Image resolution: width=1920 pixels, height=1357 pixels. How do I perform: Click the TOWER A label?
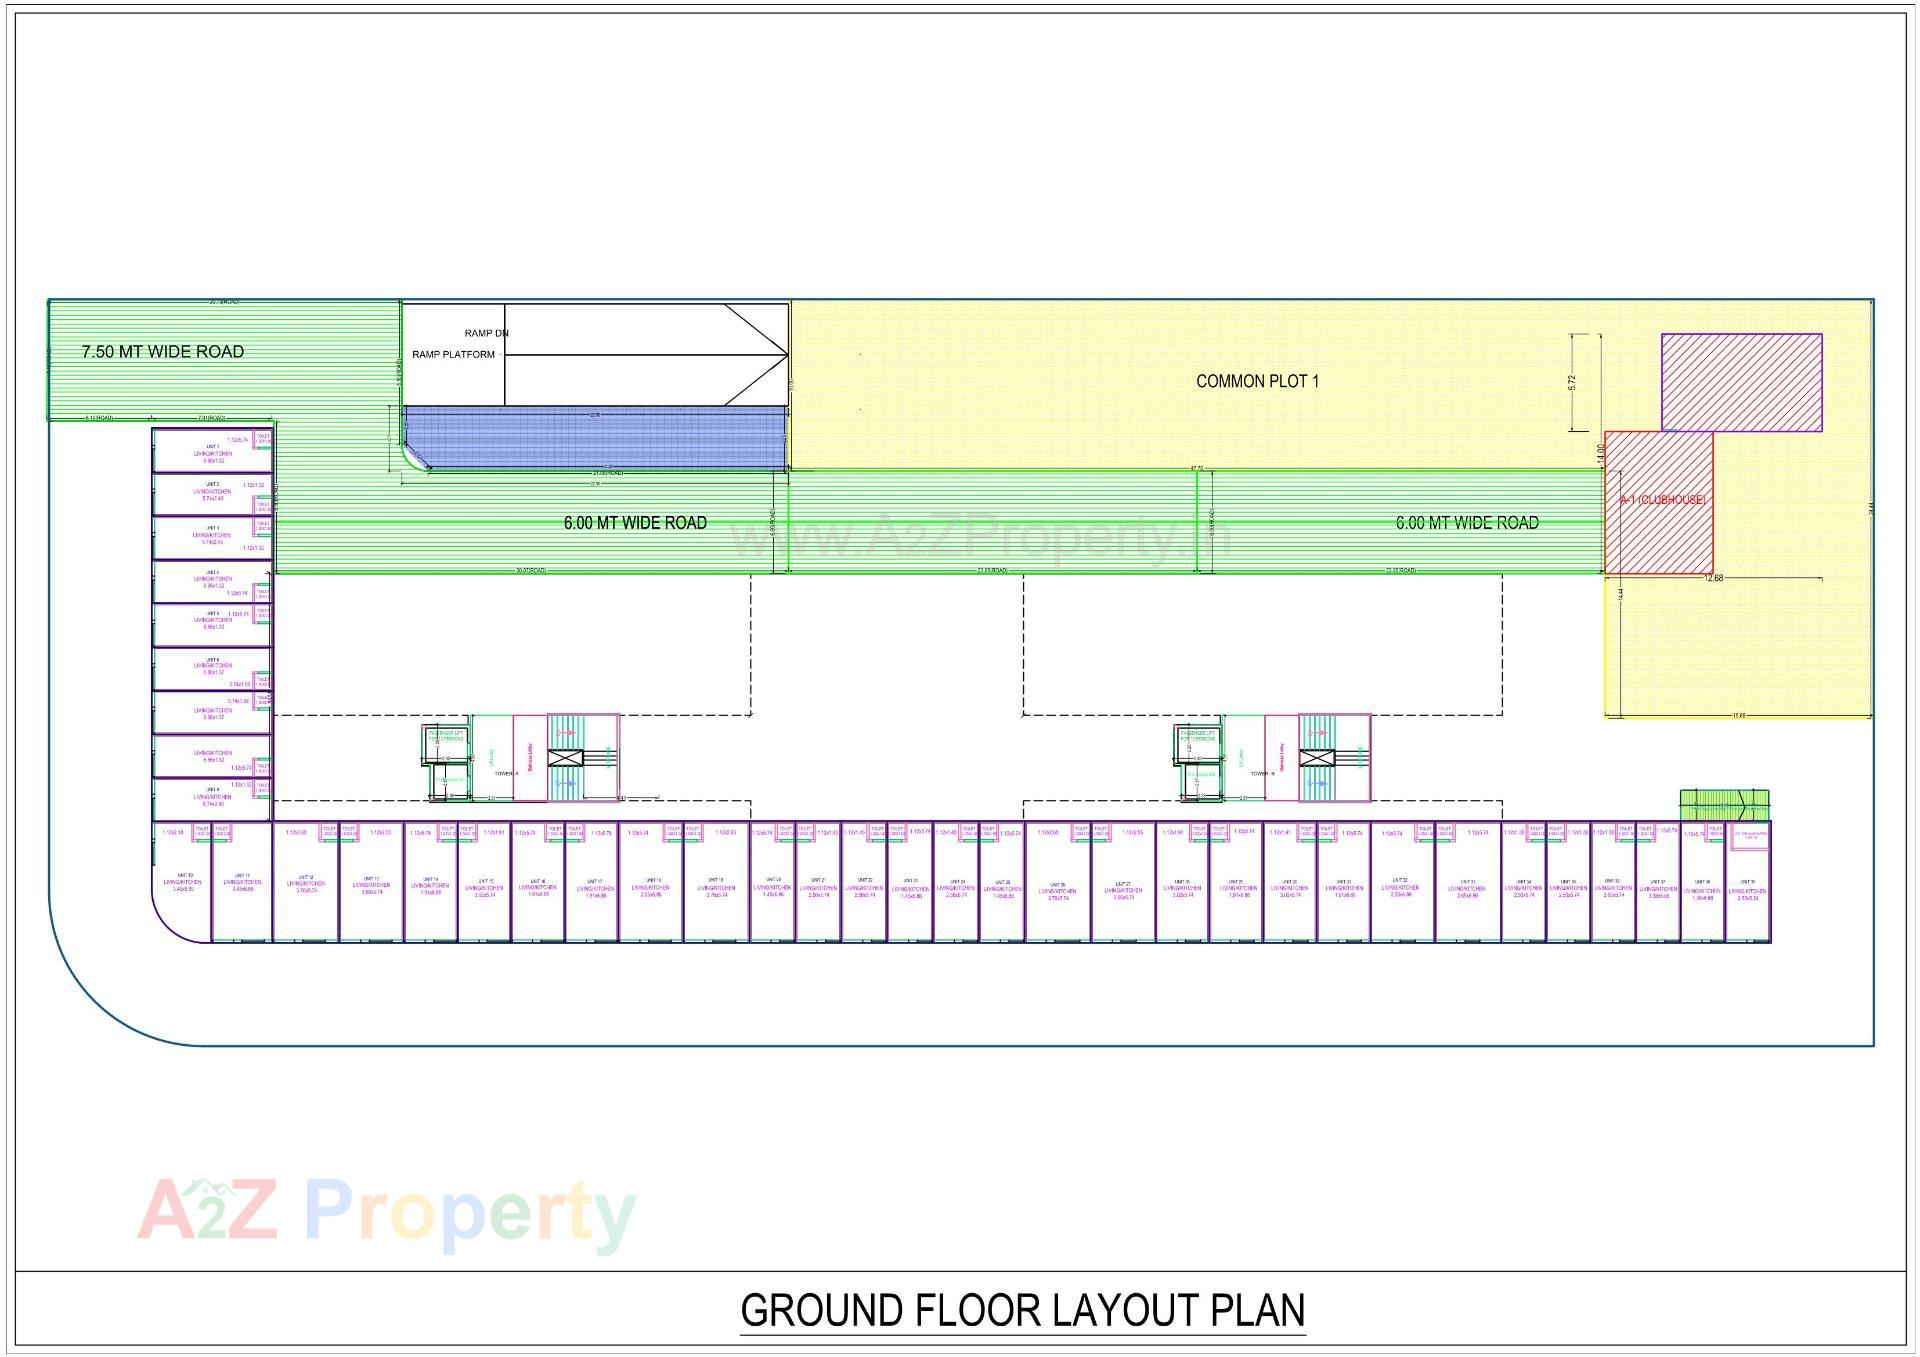(507, 774)
